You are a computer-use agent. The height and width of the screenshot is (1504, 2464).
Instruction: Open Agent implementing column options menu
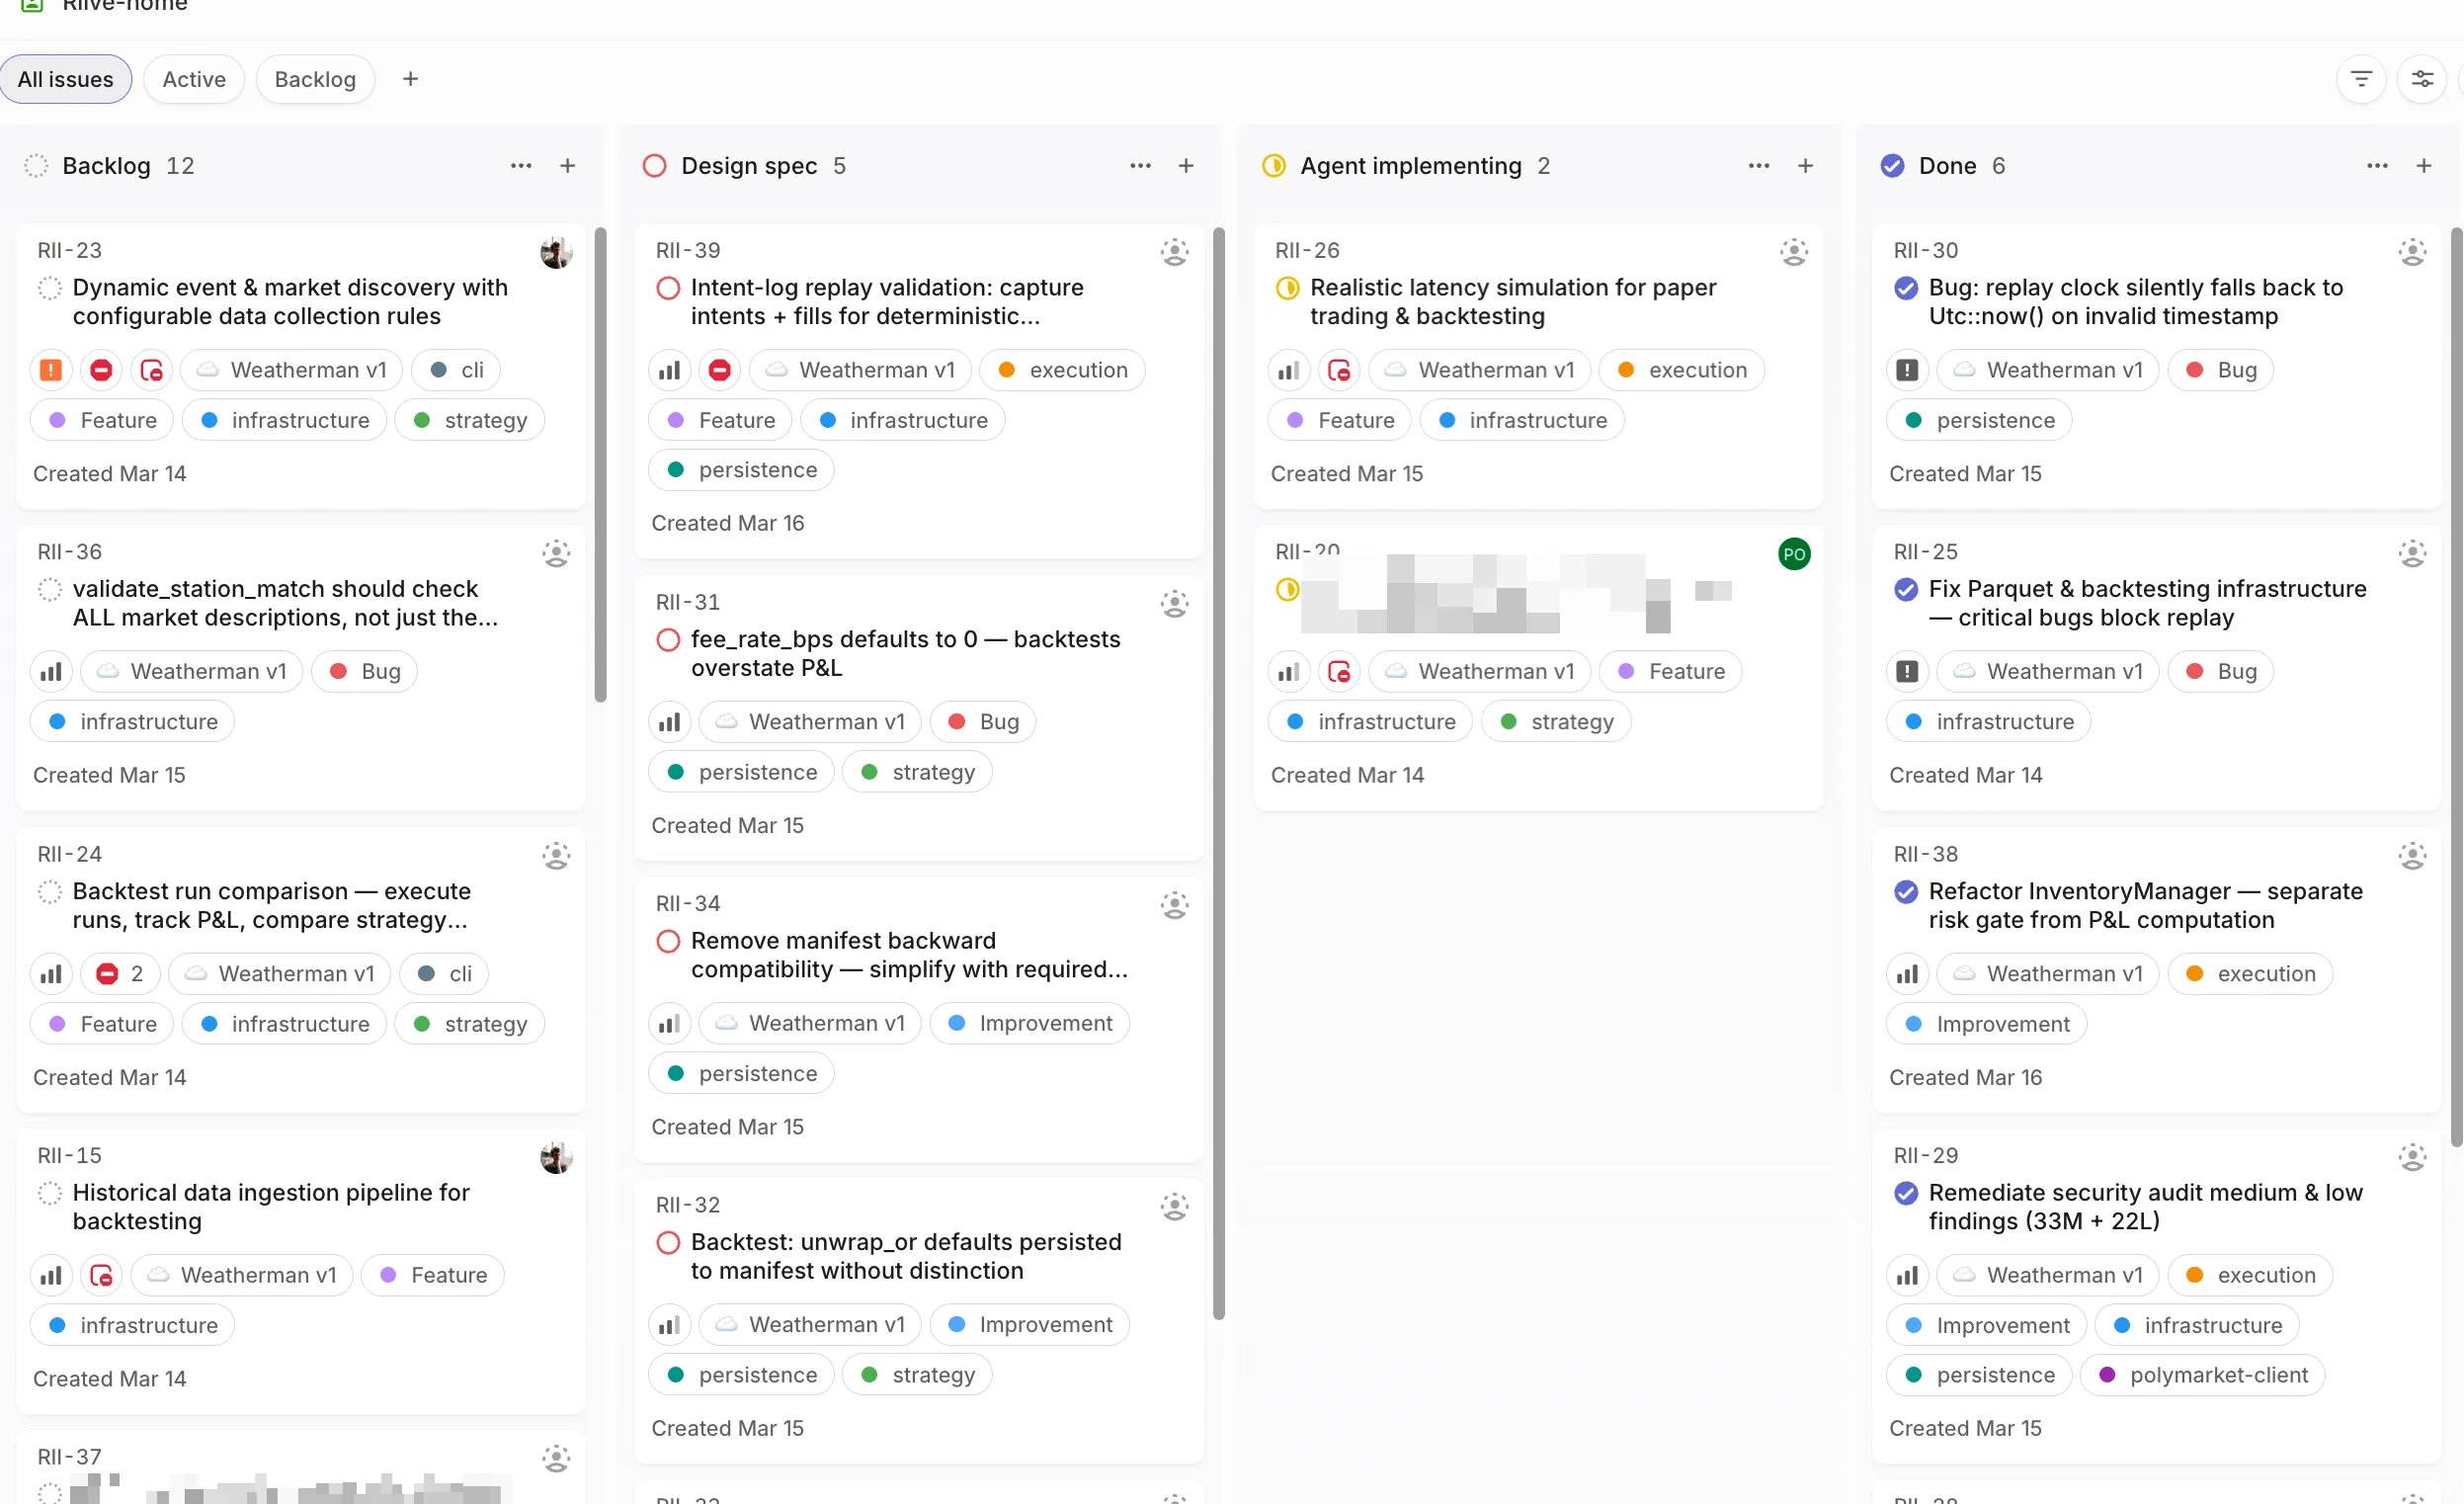coord(1759,166)
